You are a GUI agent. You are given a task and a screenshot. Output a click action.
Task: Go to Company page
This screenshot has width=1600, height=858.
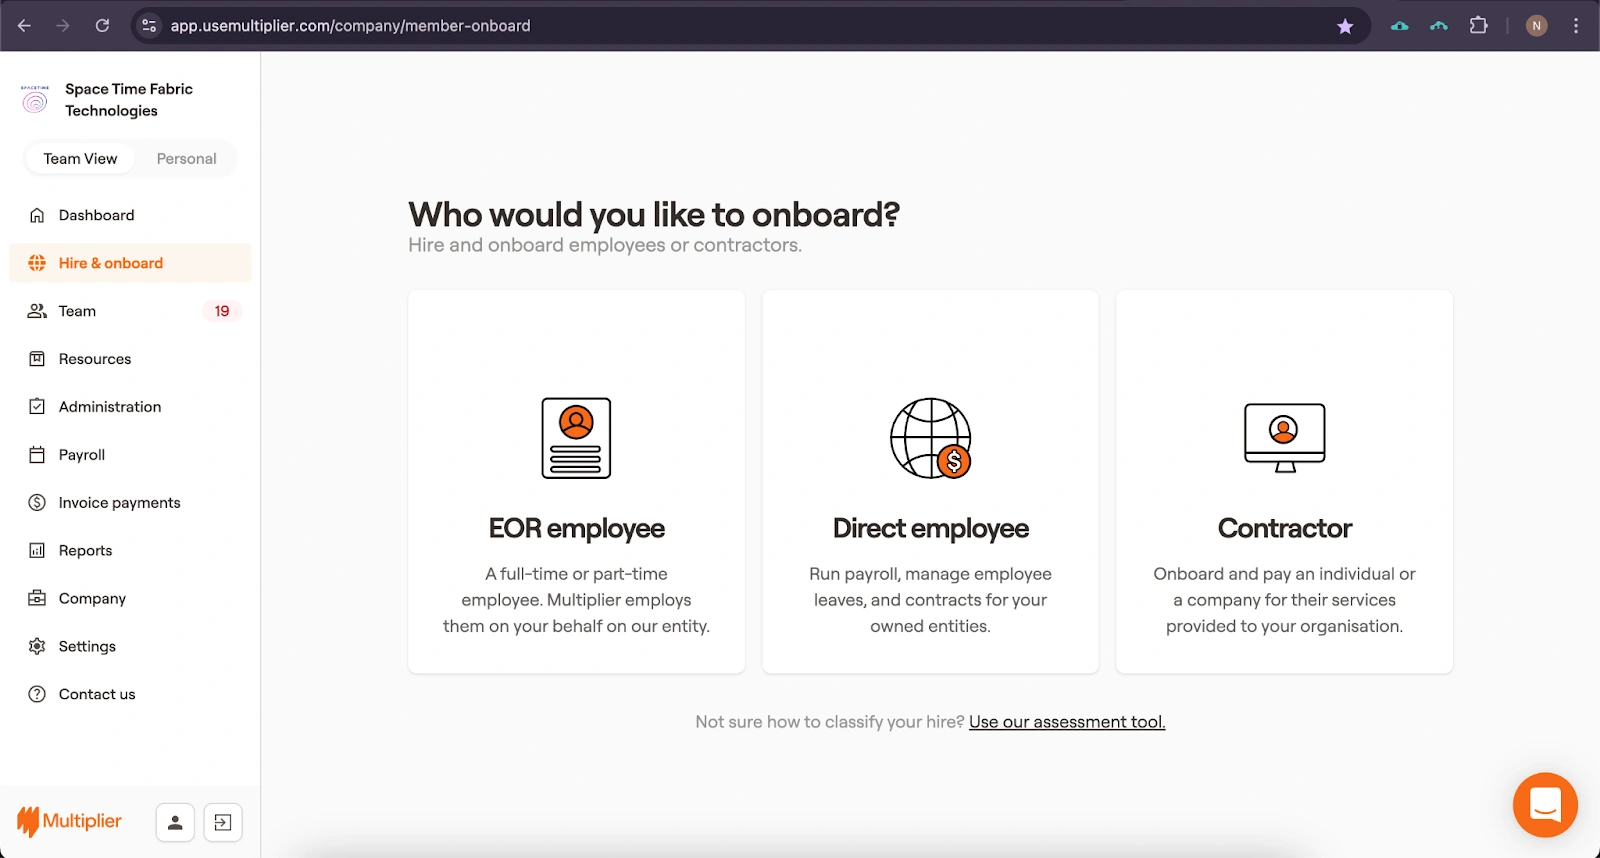(x=130, y=599)
